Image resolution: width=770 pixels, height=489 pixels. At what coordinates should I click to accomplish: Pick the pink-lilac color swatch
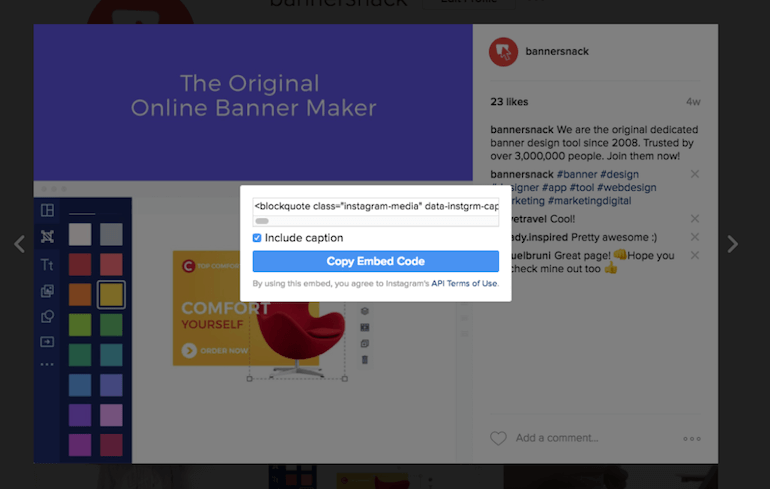[x=111, y=415]
